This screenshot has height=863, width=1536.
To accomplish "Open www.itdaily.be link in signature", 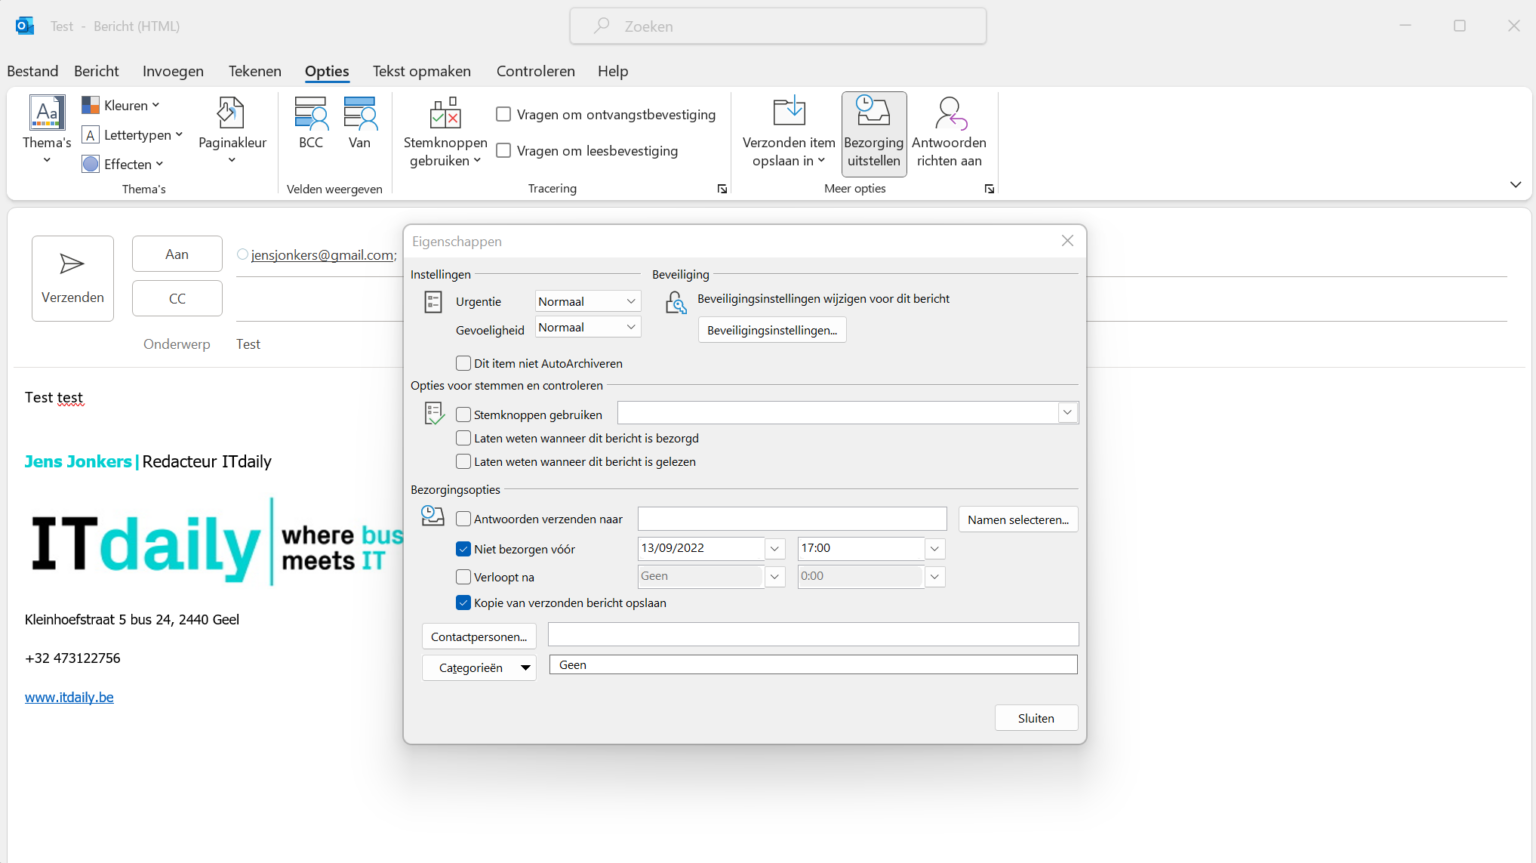I will coord(68,697).
